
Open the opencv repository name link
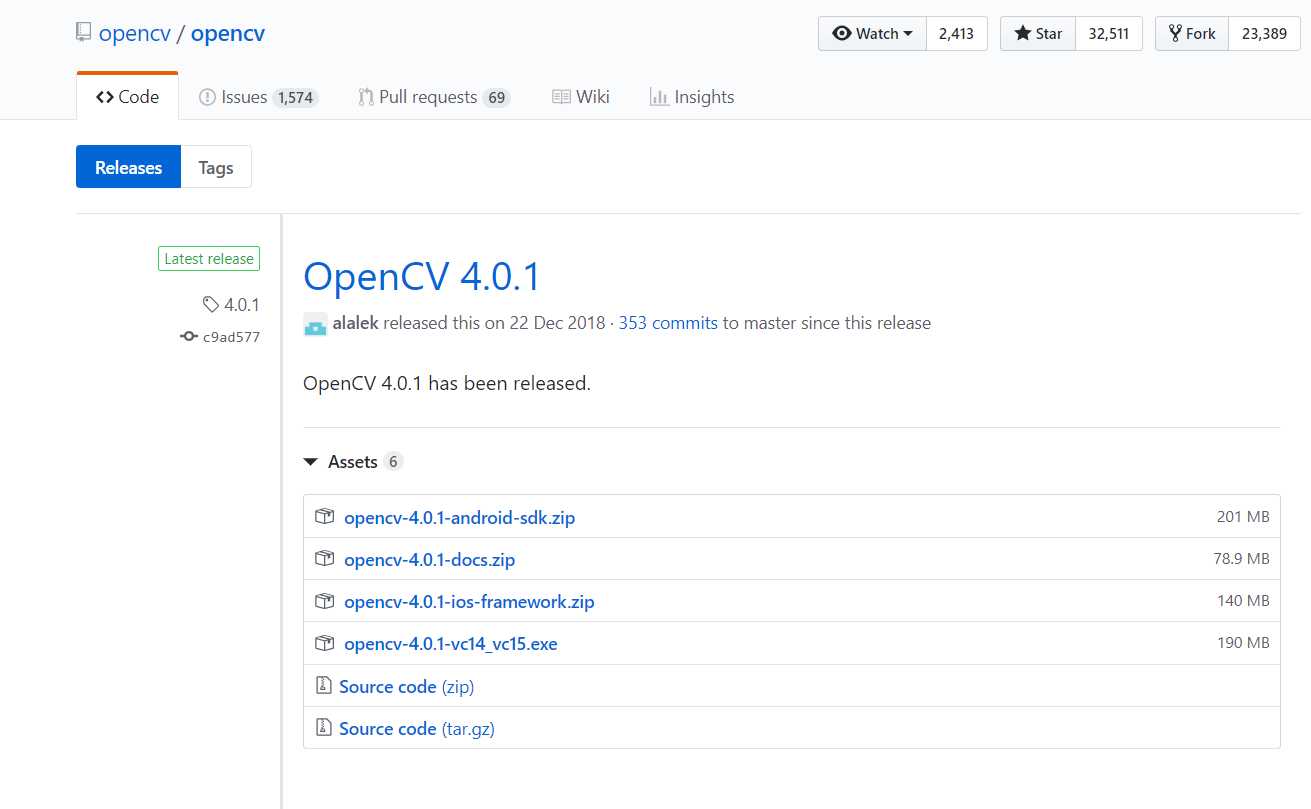pos(228,33)
